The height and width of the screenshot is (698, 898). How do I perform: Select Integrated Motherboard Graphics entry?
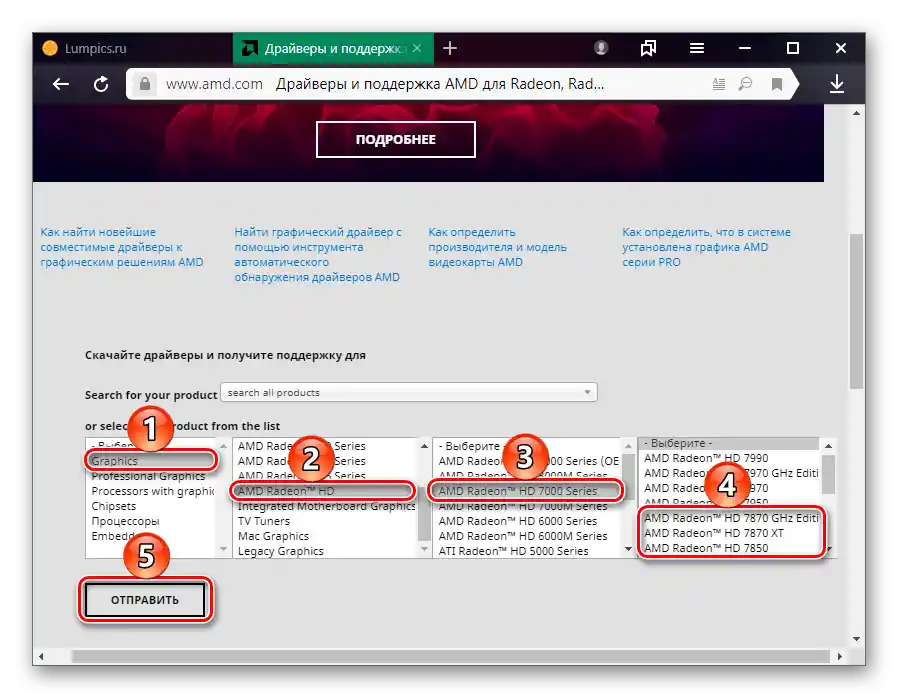click(325, 506)
